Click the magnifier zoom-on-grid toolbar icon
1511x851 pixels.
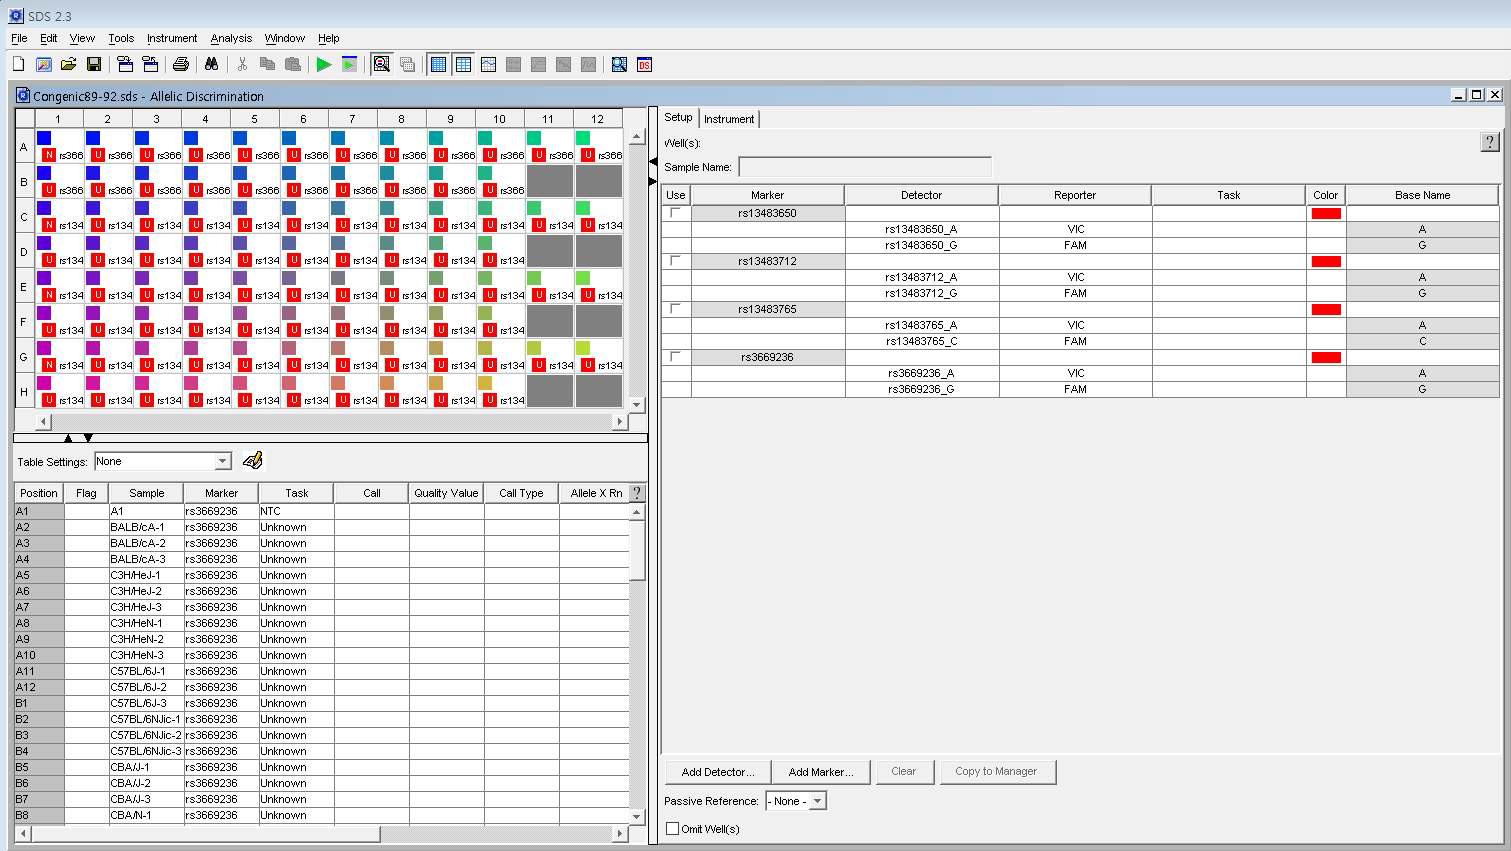pyautogui.click(x=381, y=64)
